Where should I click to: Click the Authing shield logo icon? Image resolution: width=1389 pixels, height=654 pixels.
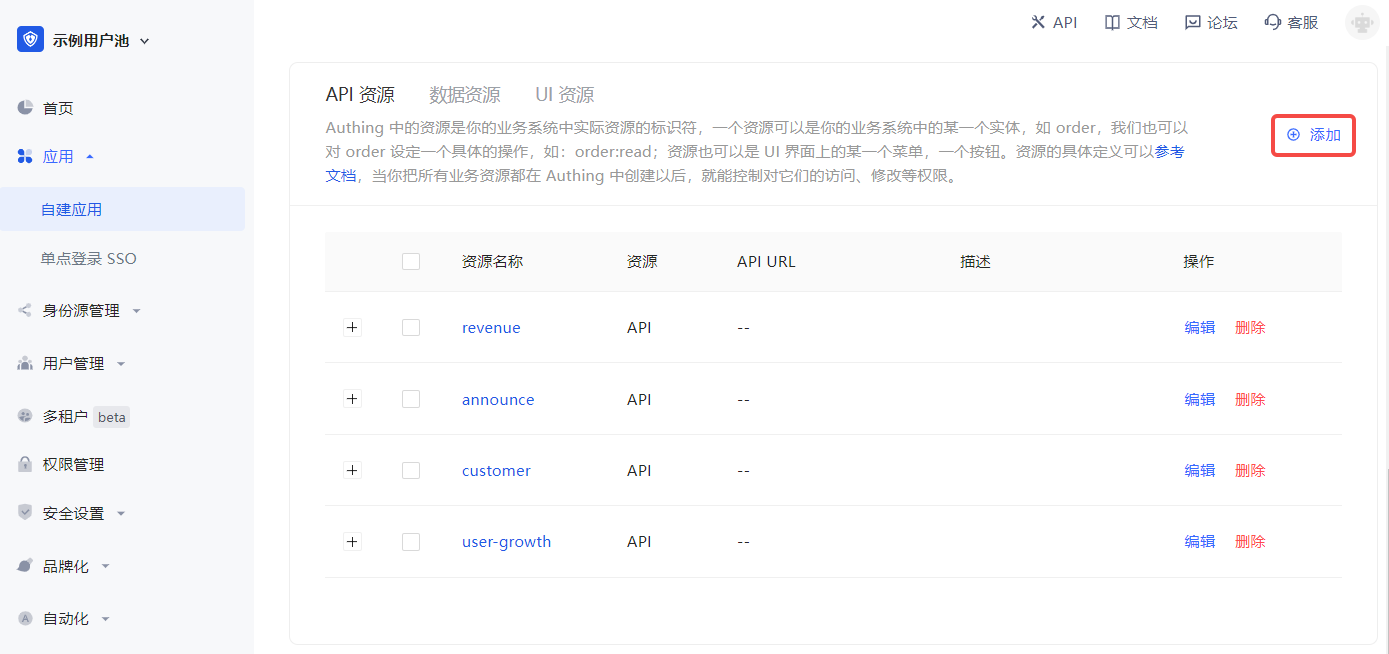coord(30,40)
